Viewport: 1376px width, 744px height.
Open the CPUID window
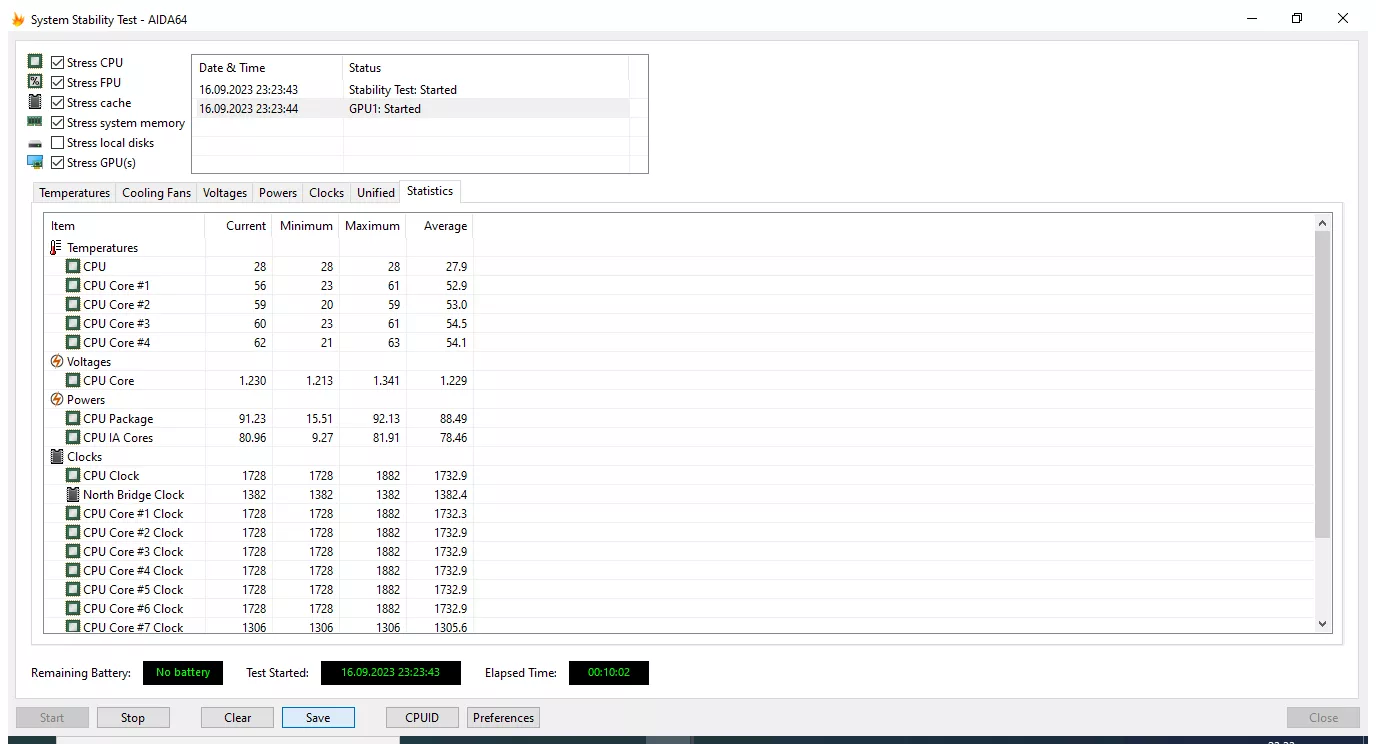[x=422, y=718]
